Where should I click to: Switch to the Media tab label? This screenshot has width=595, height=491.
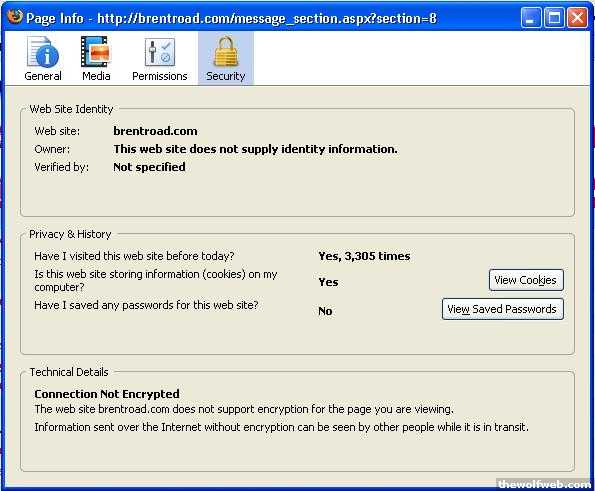96,76
